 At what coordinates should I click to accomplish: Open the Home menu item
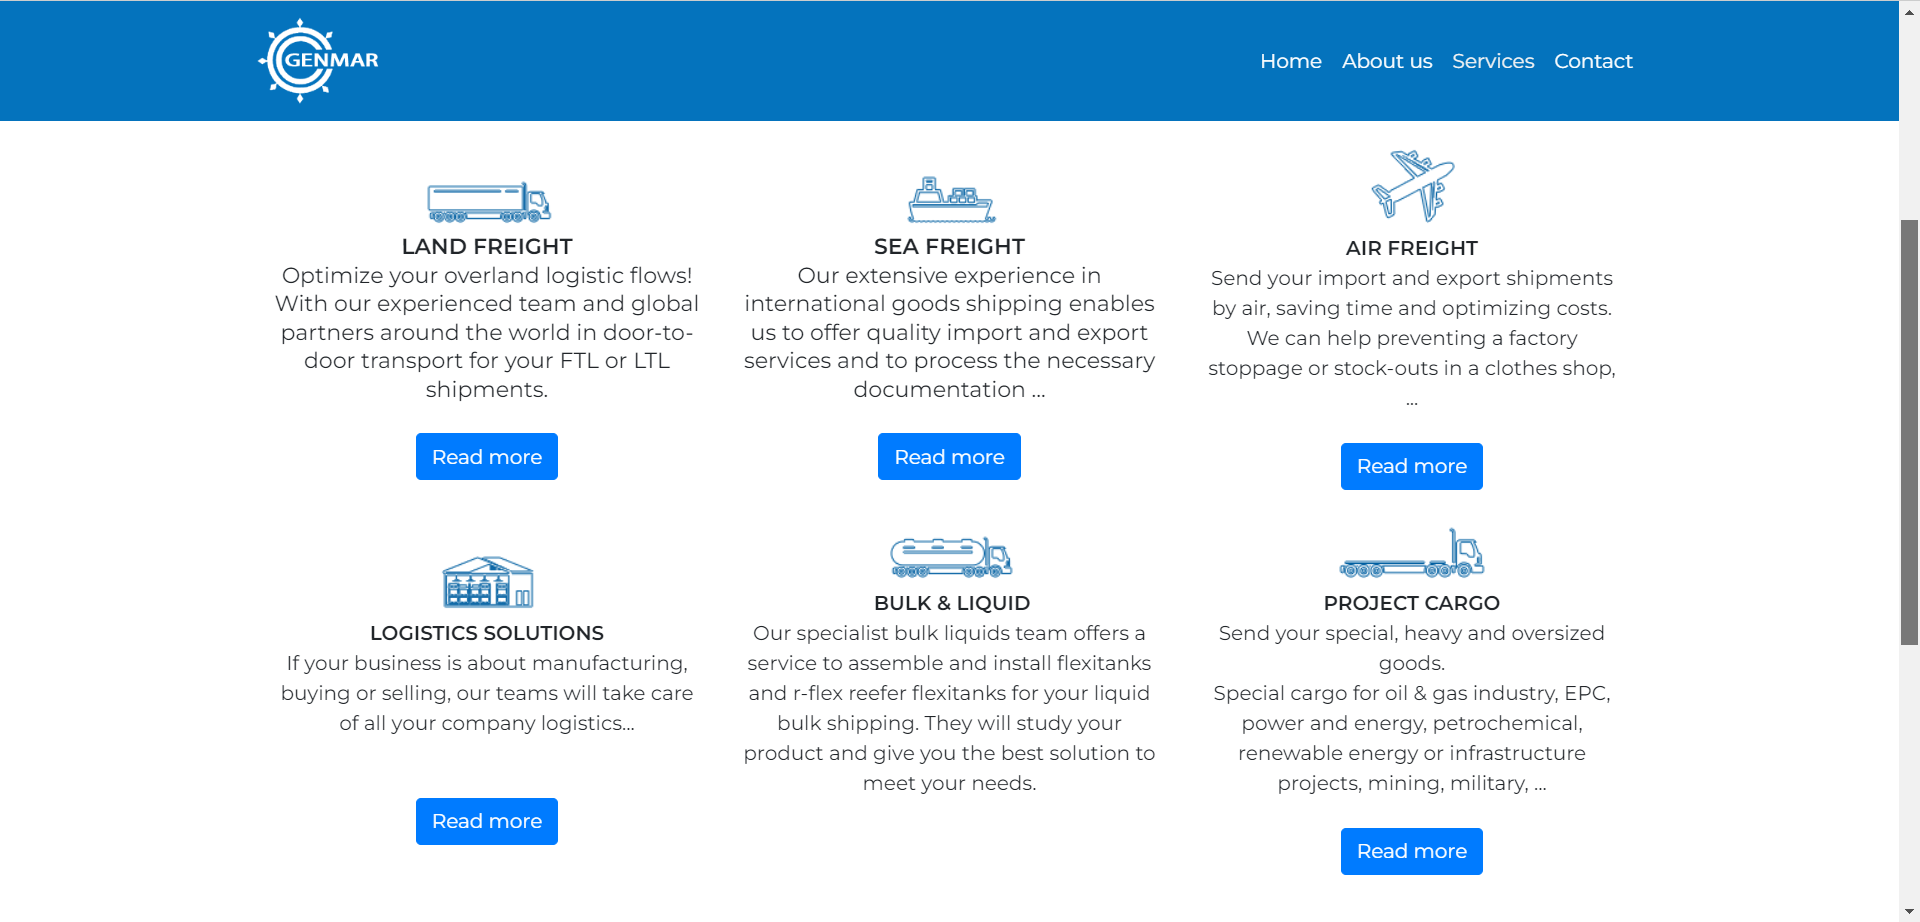(1290, 61)
